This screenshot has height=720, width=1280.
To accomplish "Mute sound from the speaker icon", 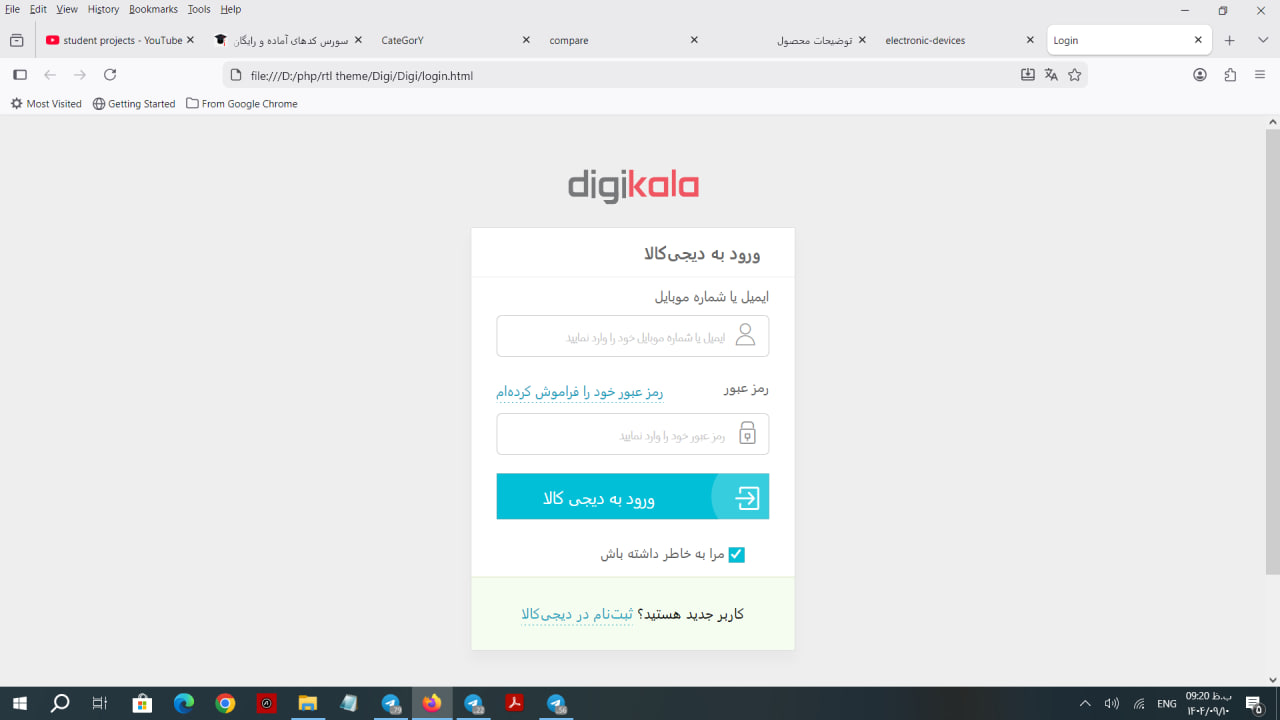I will pyautogui.click(x=1110, y=703).
